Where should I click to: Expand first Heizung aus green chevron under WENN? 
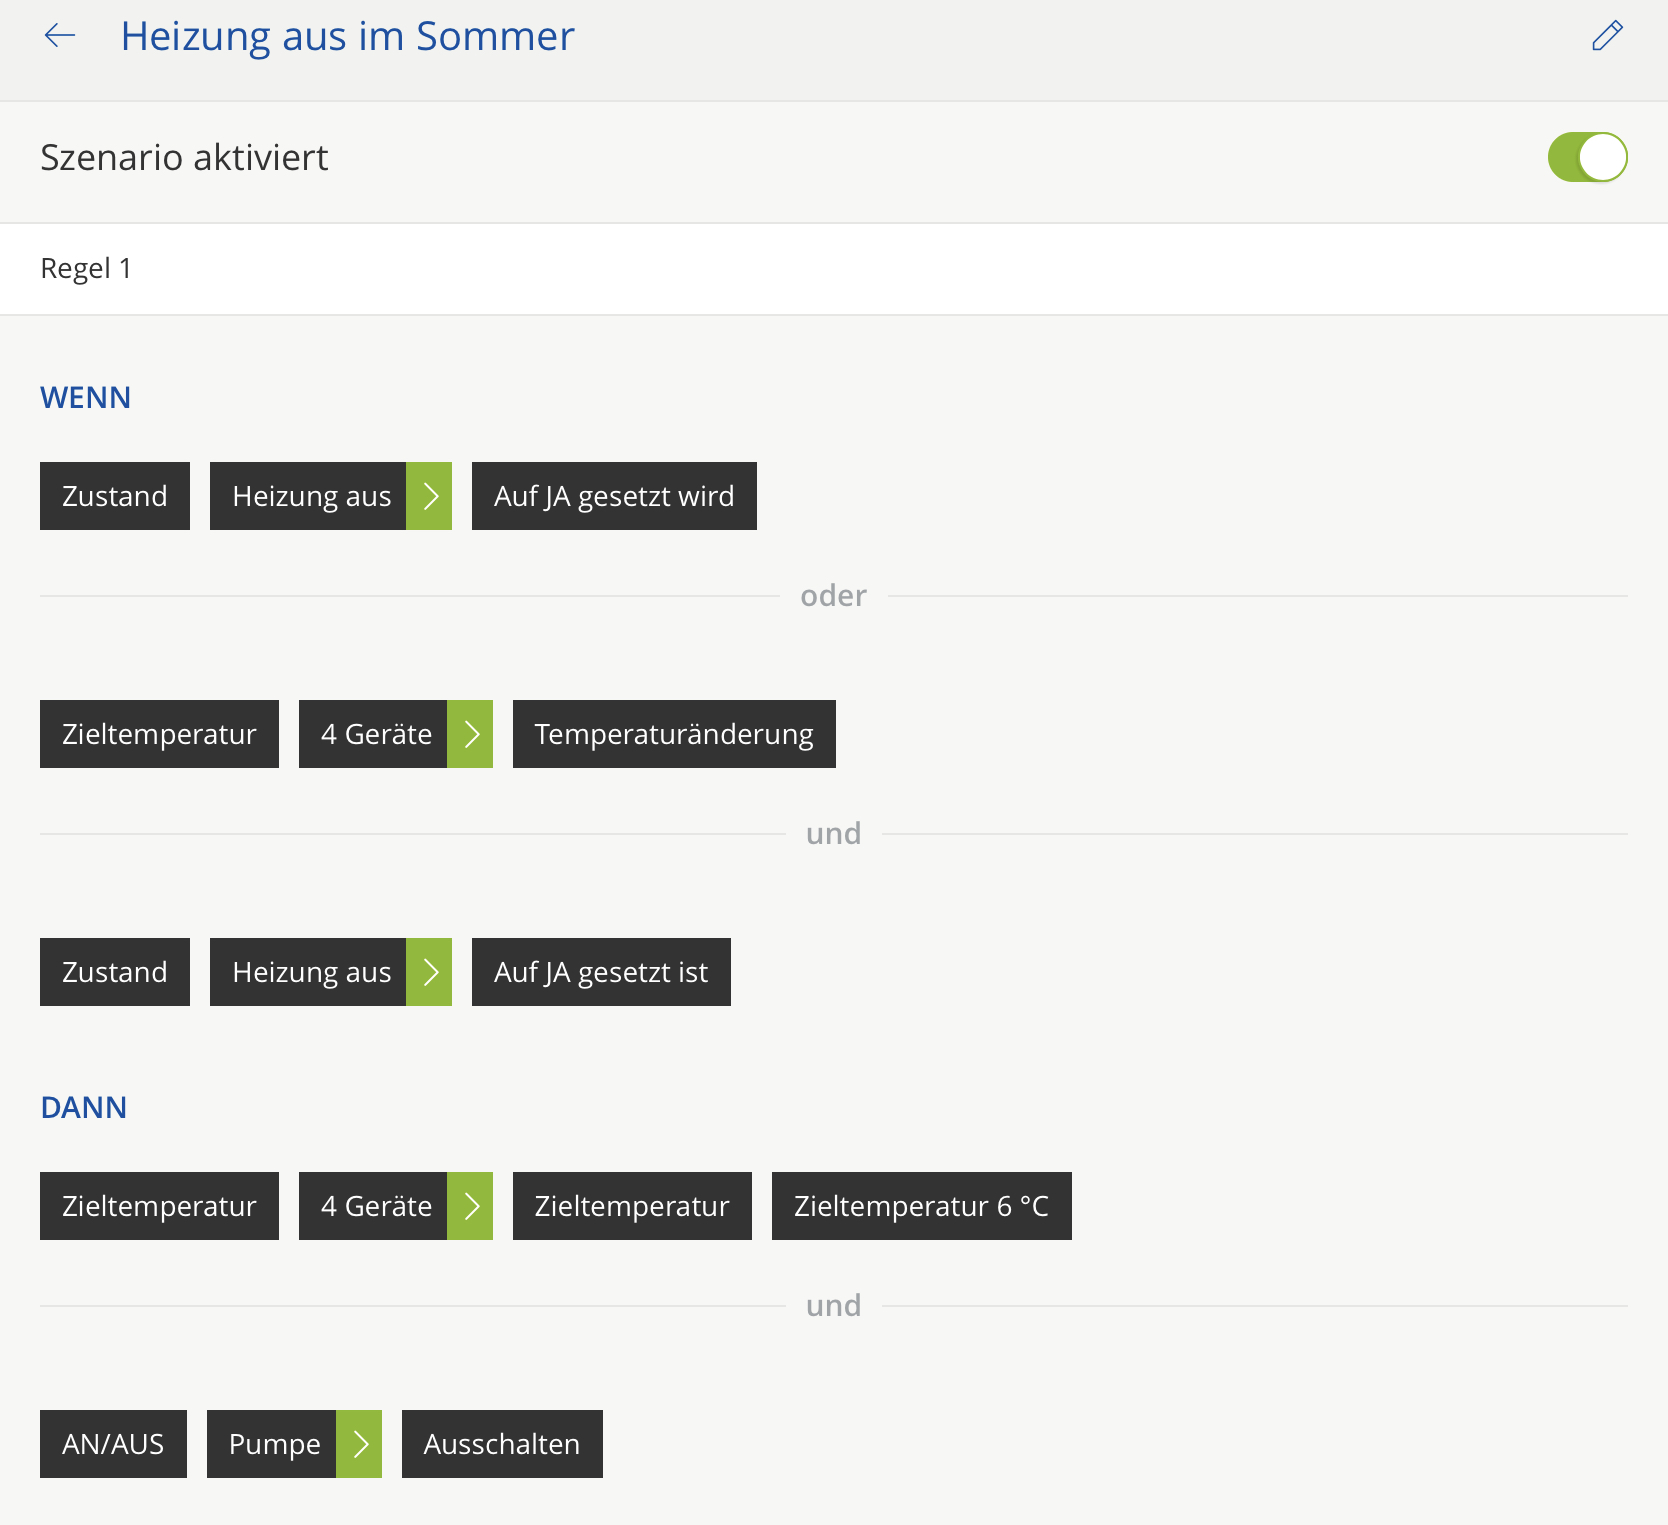[430, 496]
